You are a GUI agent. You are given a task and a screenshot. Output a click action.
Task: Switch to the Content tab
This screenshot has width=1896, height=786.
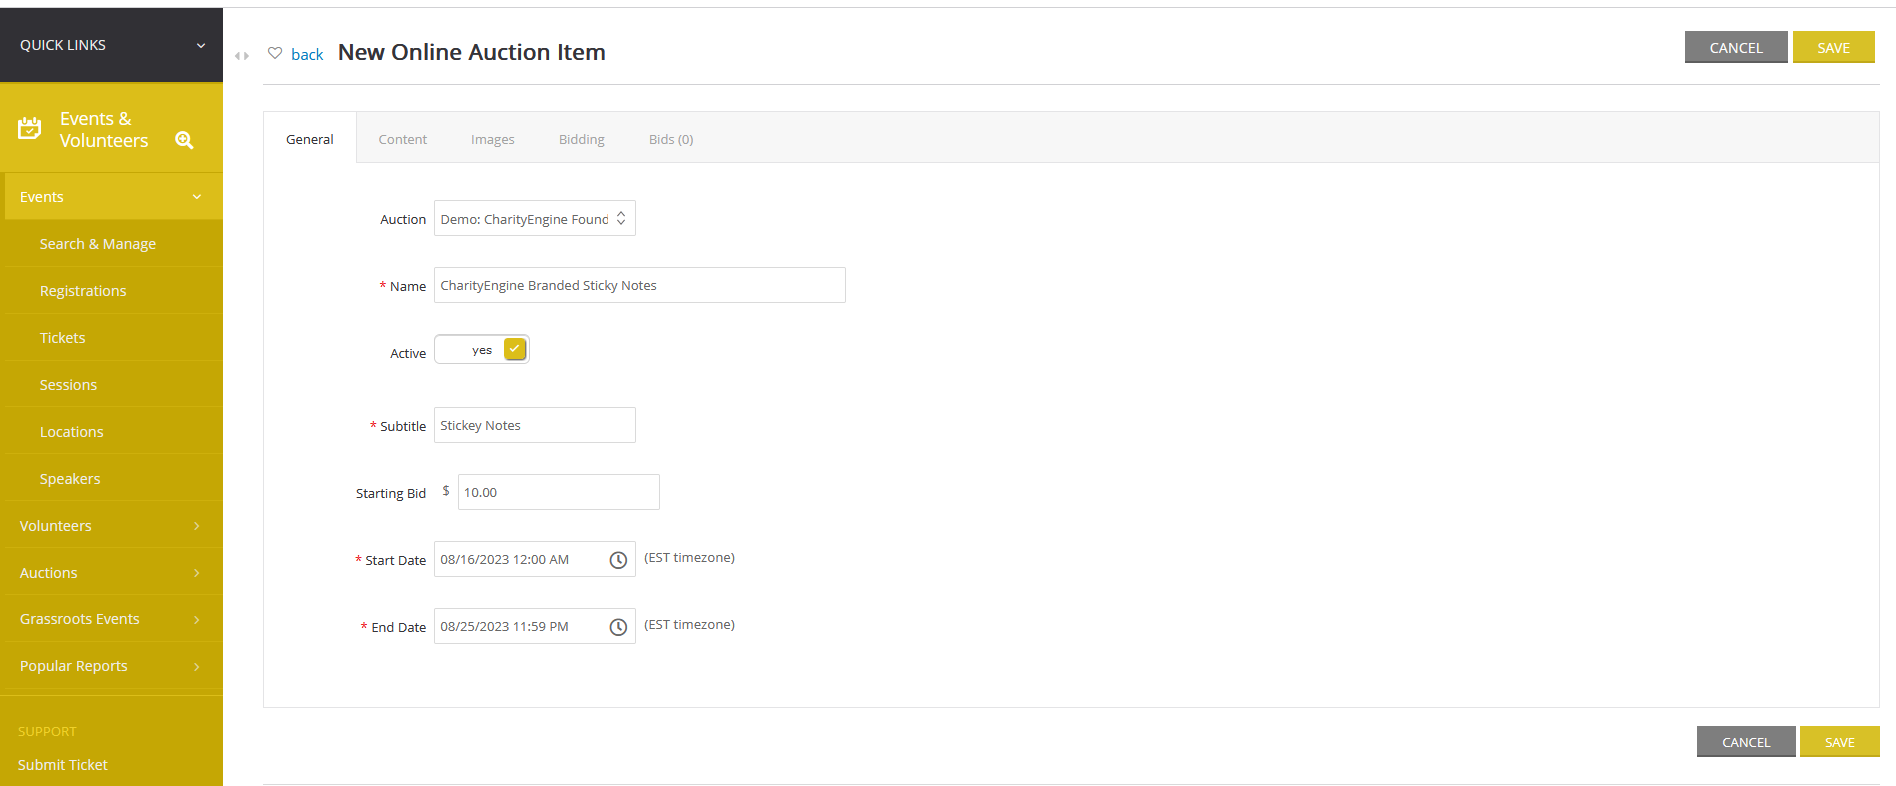(403, 139)
